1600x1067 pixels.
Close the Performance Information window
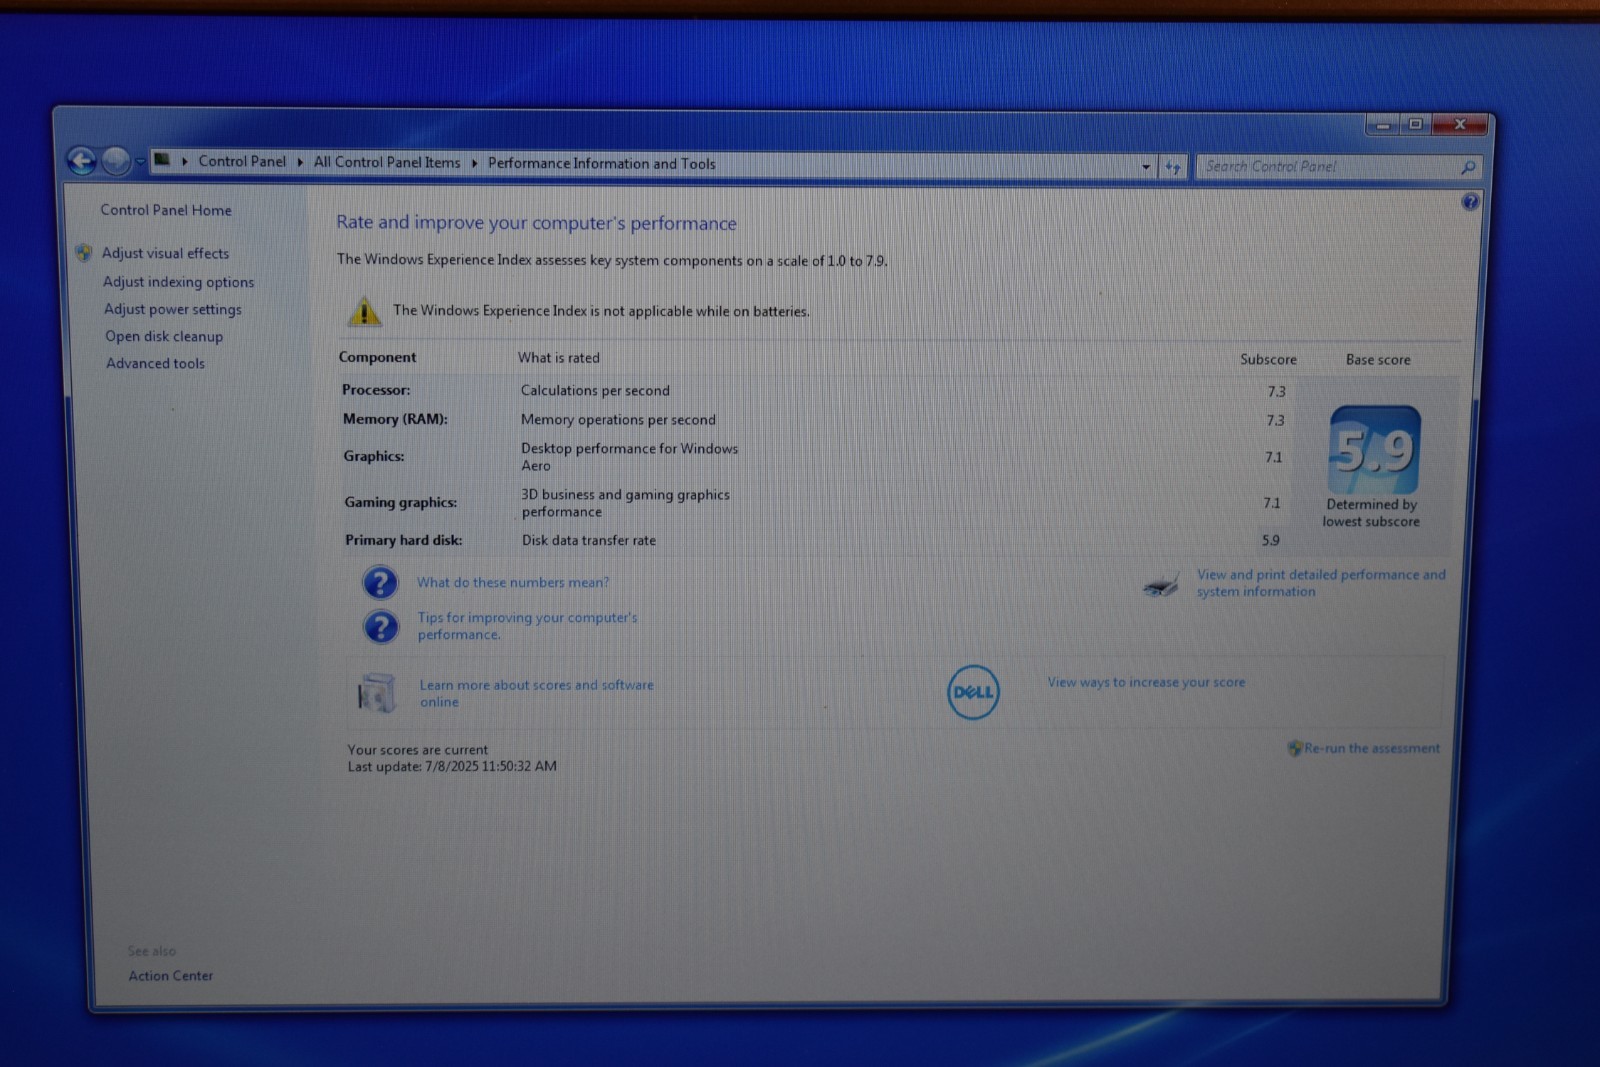click(1461, 125)
